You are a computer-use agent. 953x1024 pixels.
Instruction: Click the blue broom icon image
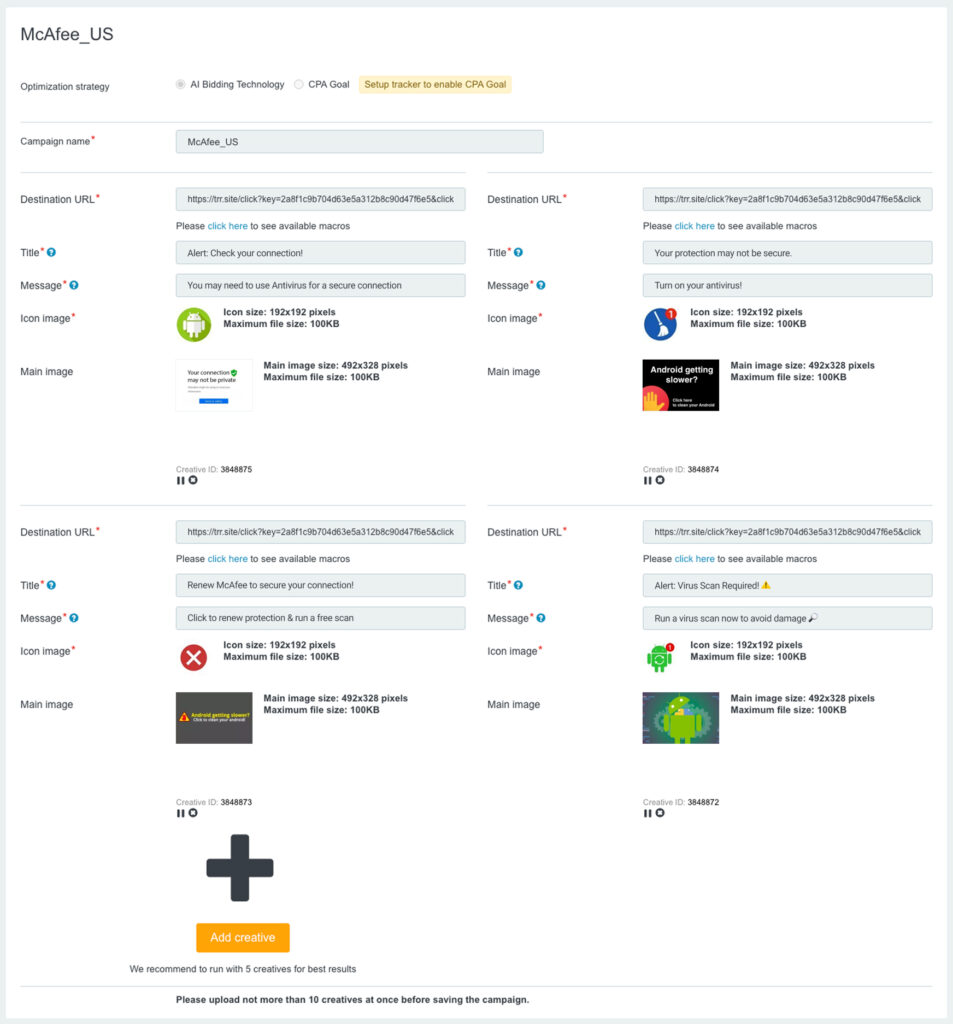click(660, 324)
